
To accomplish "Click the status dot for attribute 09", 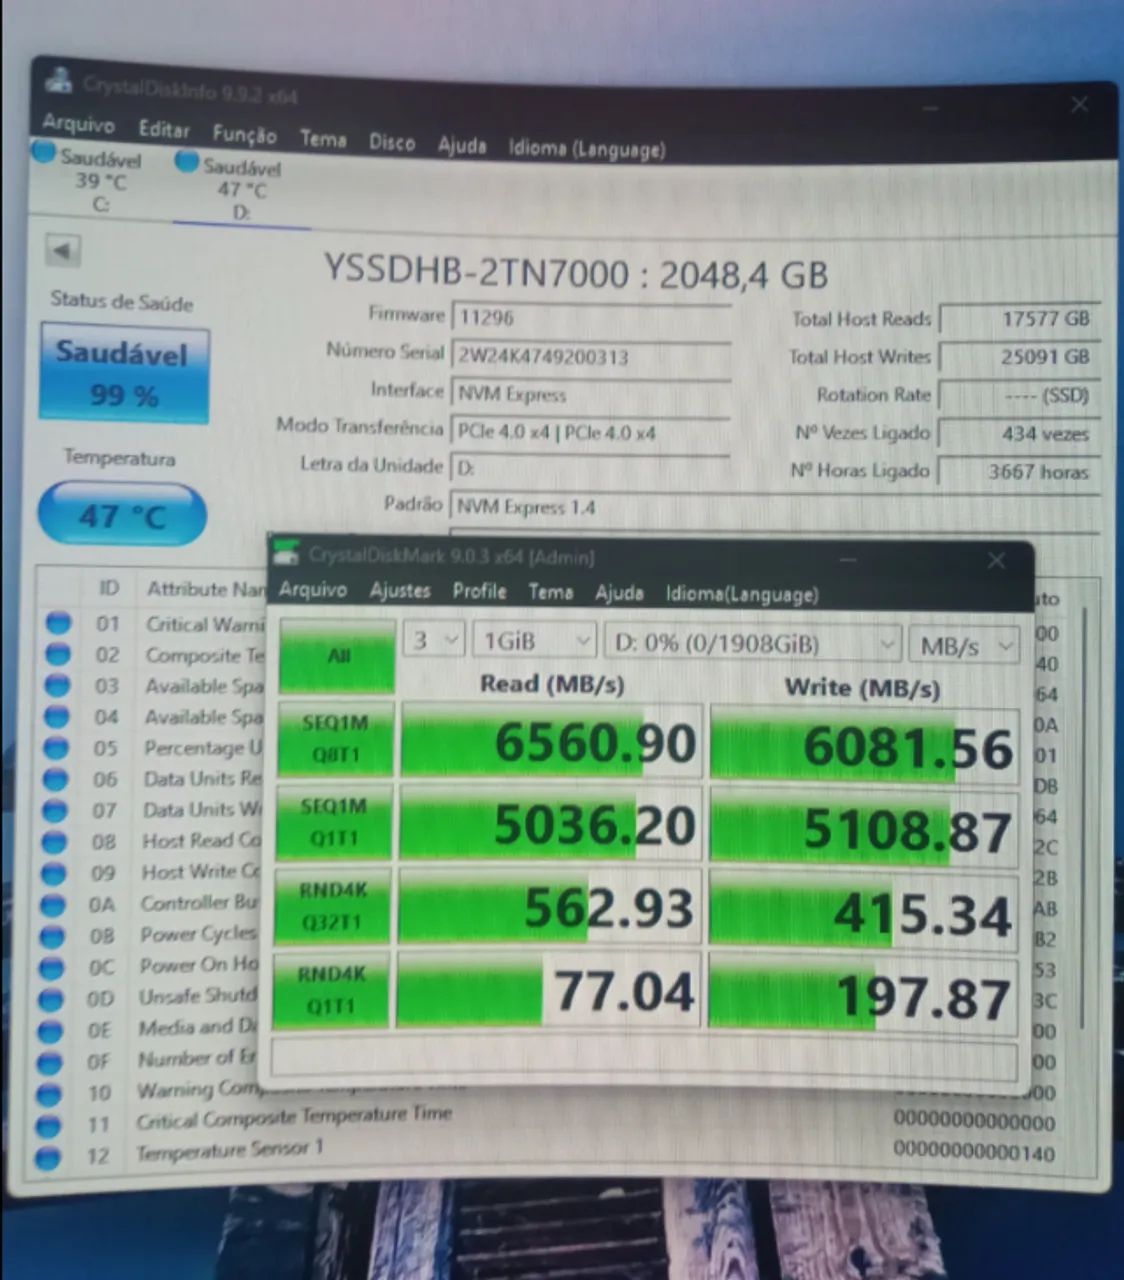I will point(55,873).
